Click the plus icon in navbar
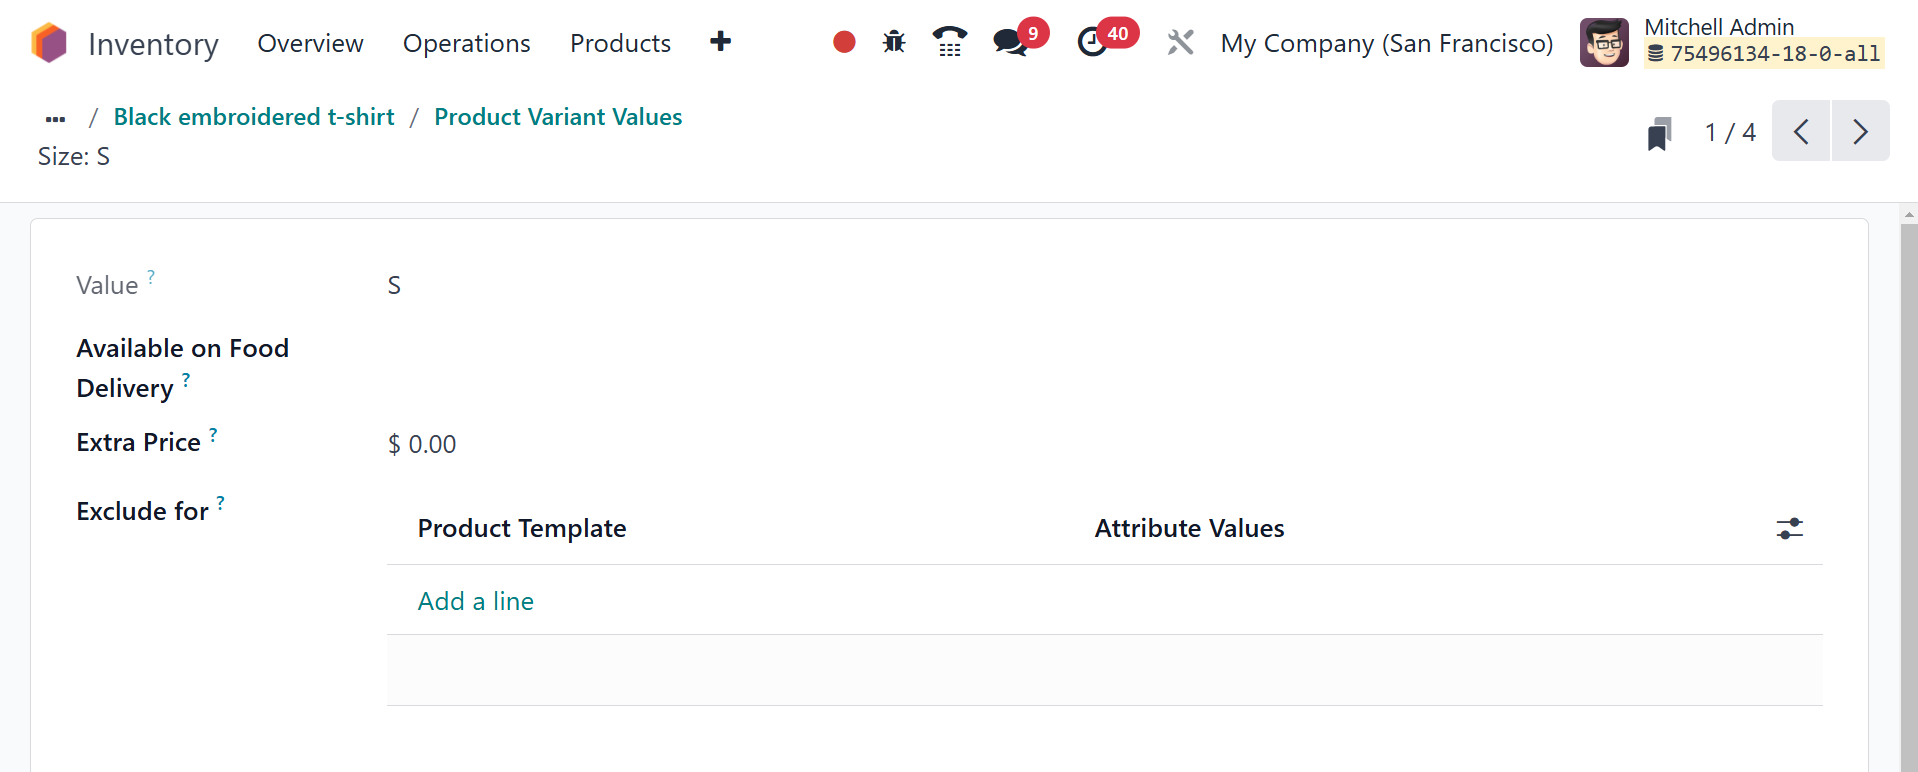The image size is (1918, 772). [x=720, y=42]
